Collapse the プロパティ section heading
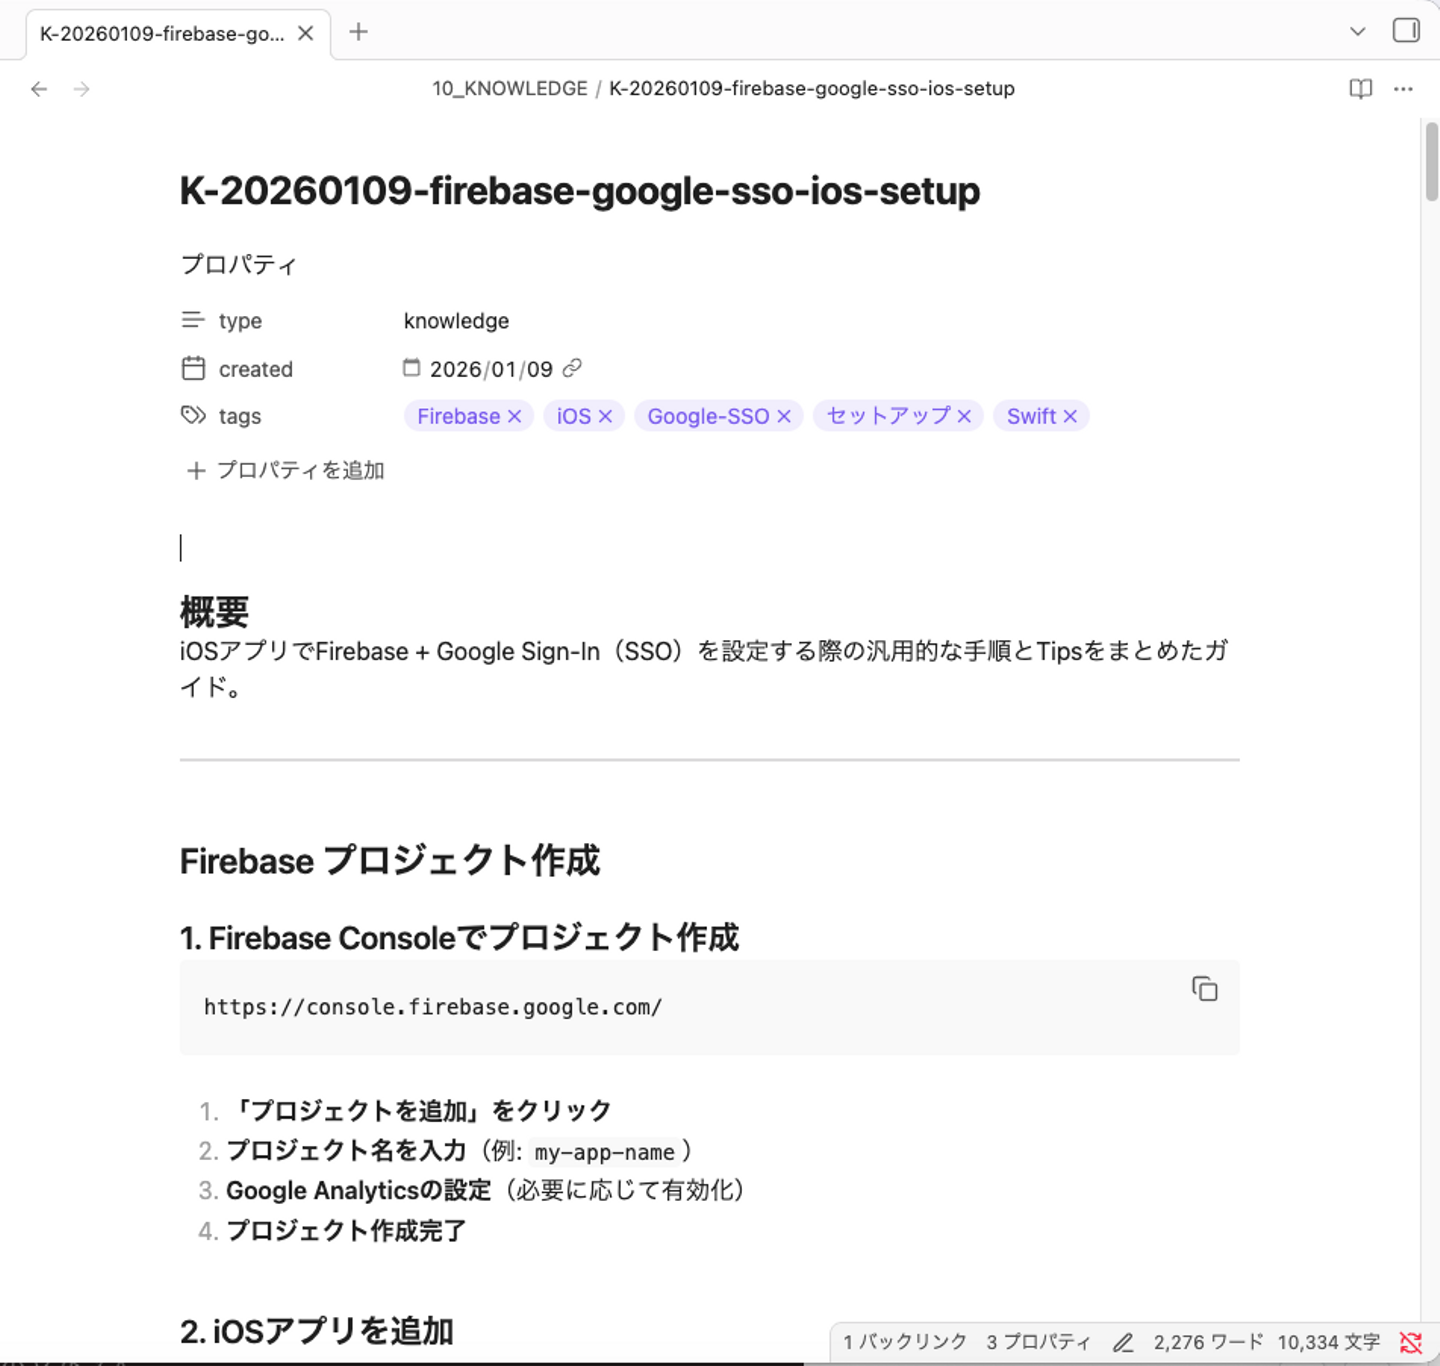The width and height of the screenshot is (1440, 1366). point(238,264)
